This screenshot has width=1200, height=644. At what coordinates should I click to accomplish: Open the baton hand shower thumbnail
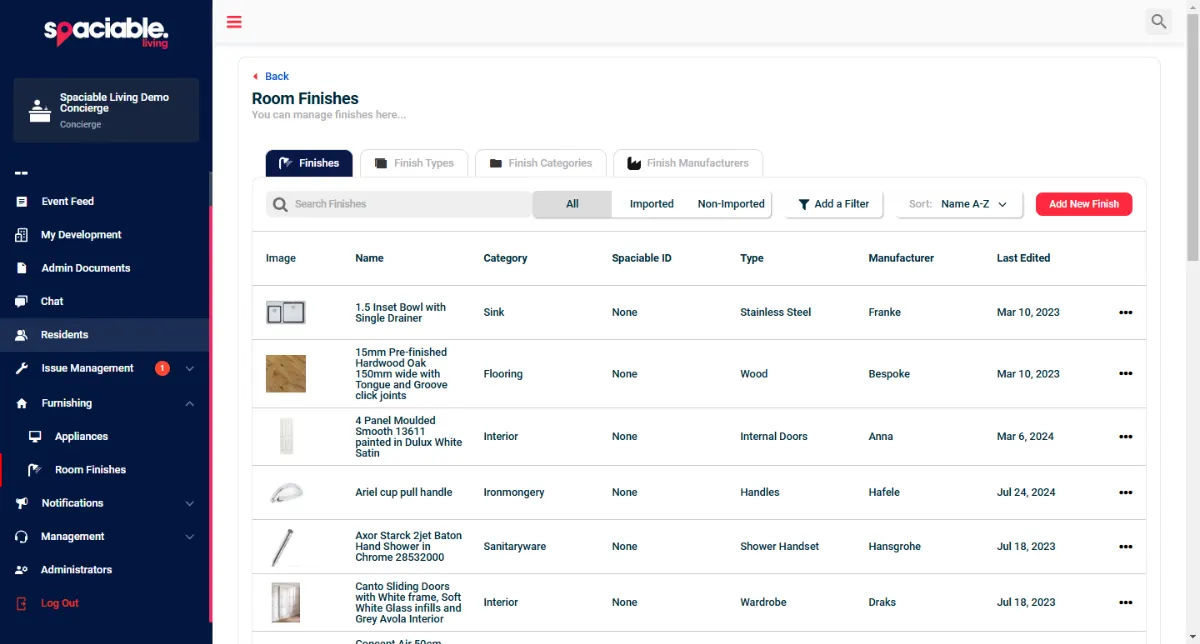[x=283, y=547]
